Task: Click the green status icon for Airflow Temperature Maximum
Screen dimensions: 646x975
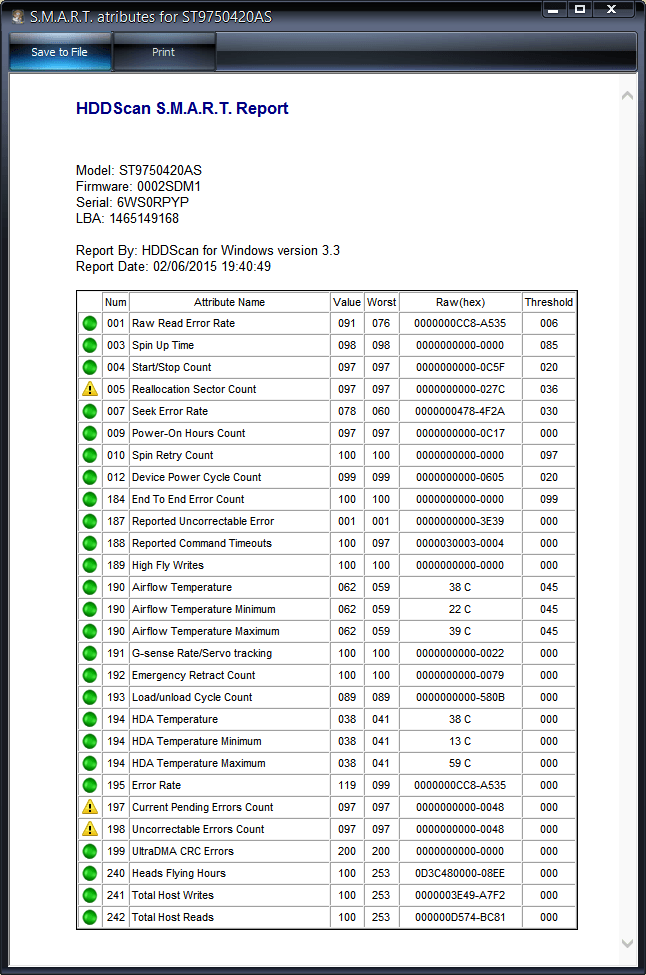Action: tap(90, 631)
